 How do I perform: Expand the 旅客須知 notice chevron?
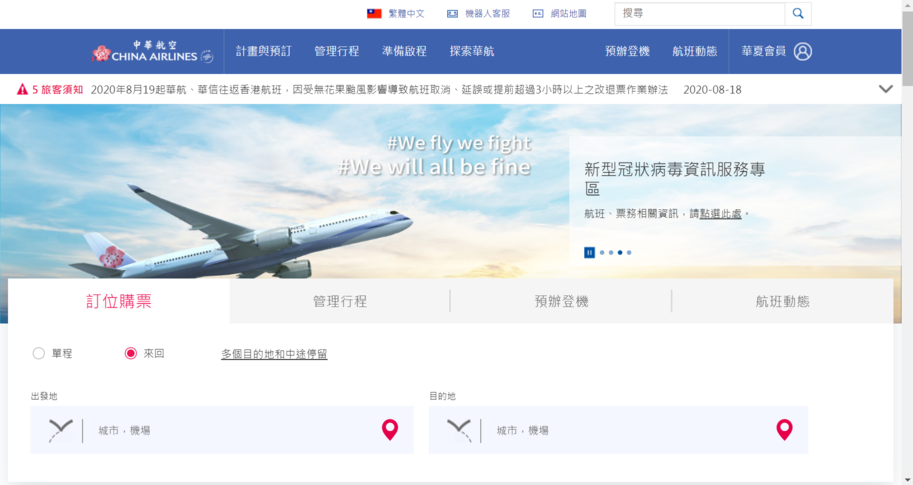click(886, 89)
